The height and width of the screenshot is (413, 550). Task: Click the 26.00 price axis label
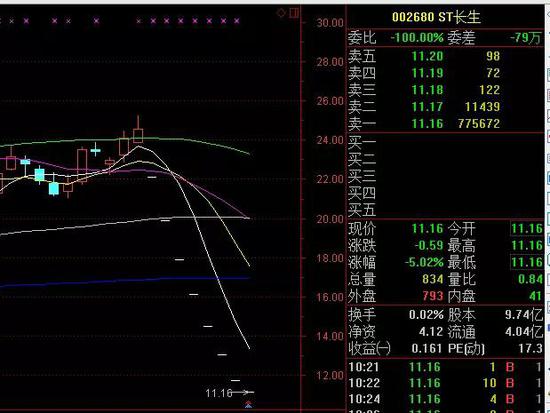click(330, 101)
